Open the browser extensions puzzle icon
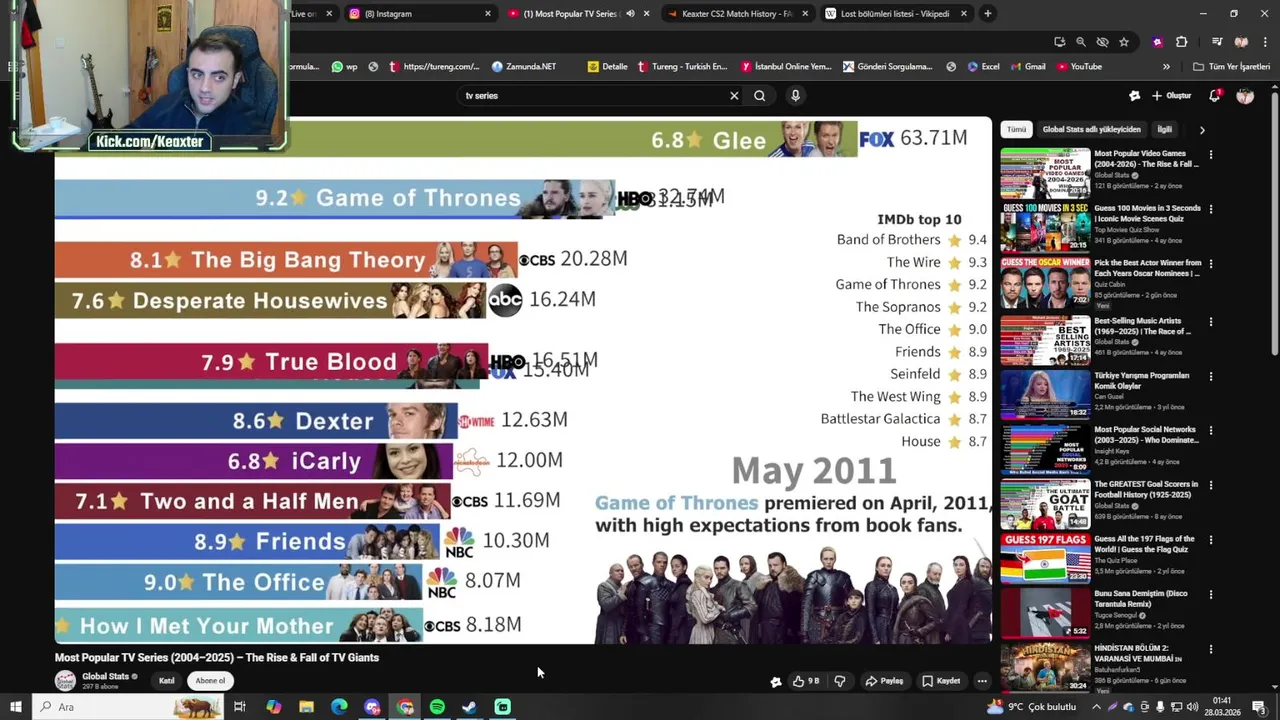 coord(1181,42)
